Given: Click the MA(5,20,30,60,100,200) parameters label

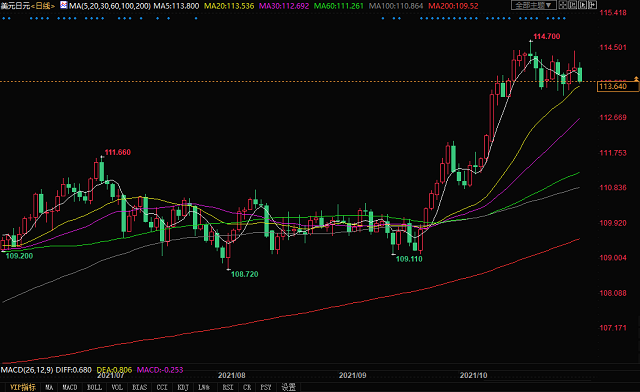Looking at the screenshot, I should tap(110, 6).
